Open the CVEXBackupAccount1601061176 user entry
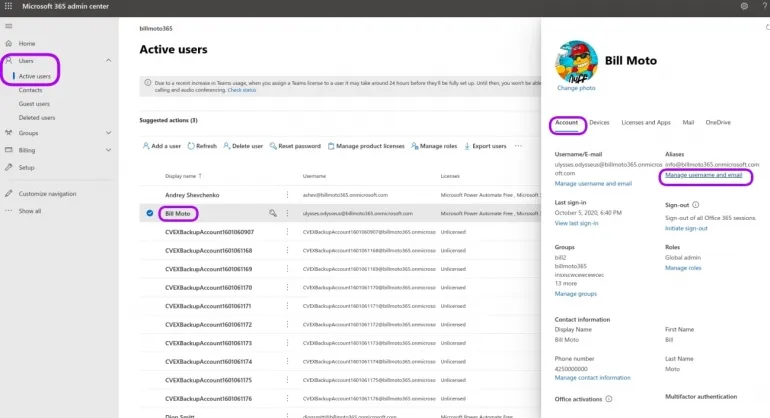The height and width of the screenshot is (418, 770). (x=208, y=398)
